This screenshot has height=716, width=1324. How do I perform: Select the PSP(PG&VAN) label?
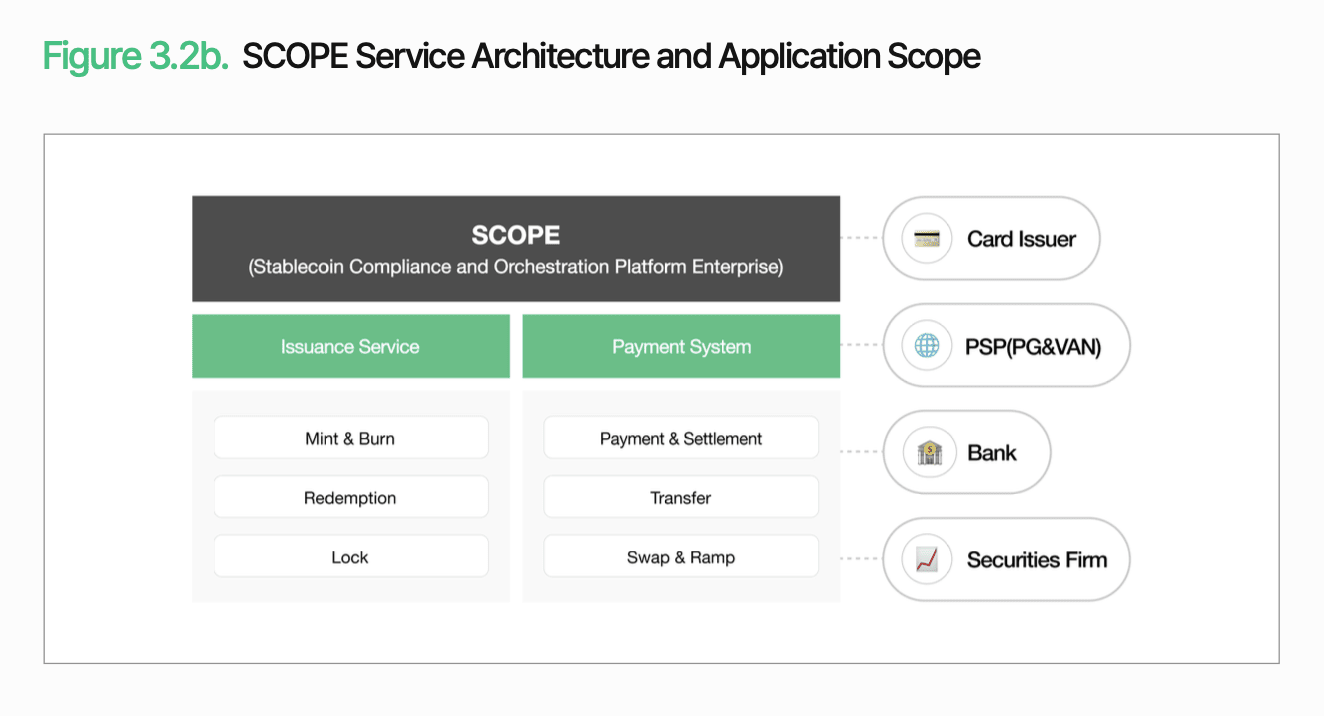coord(1033,347)
